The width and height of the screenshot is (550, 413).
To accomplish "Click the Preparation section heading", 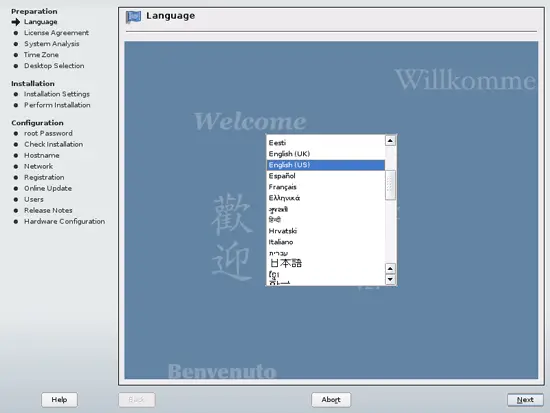I will (x=34, y=11).
